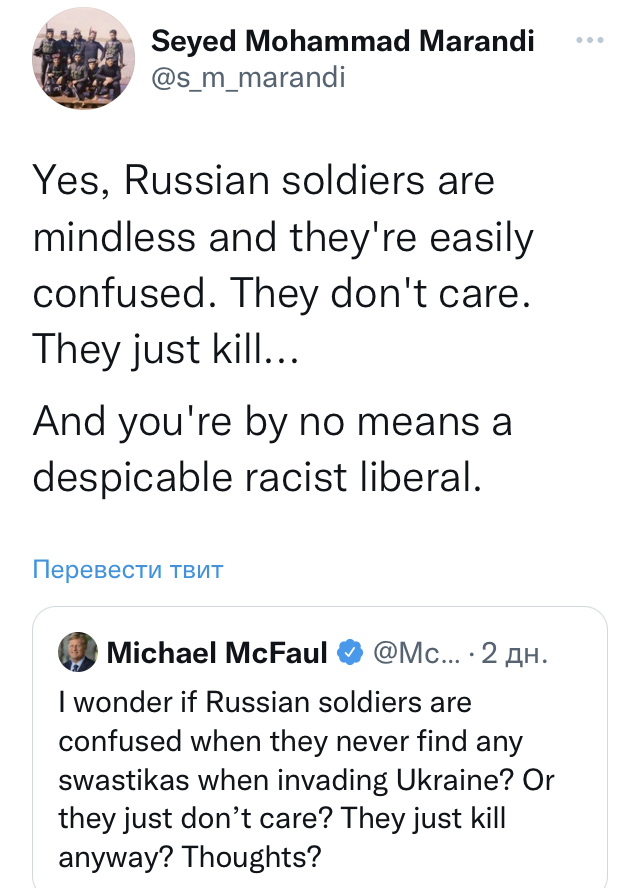
Task: Click the blue verified badge beside McFaul
Action: pyautogui.click(x=349, y=653)
